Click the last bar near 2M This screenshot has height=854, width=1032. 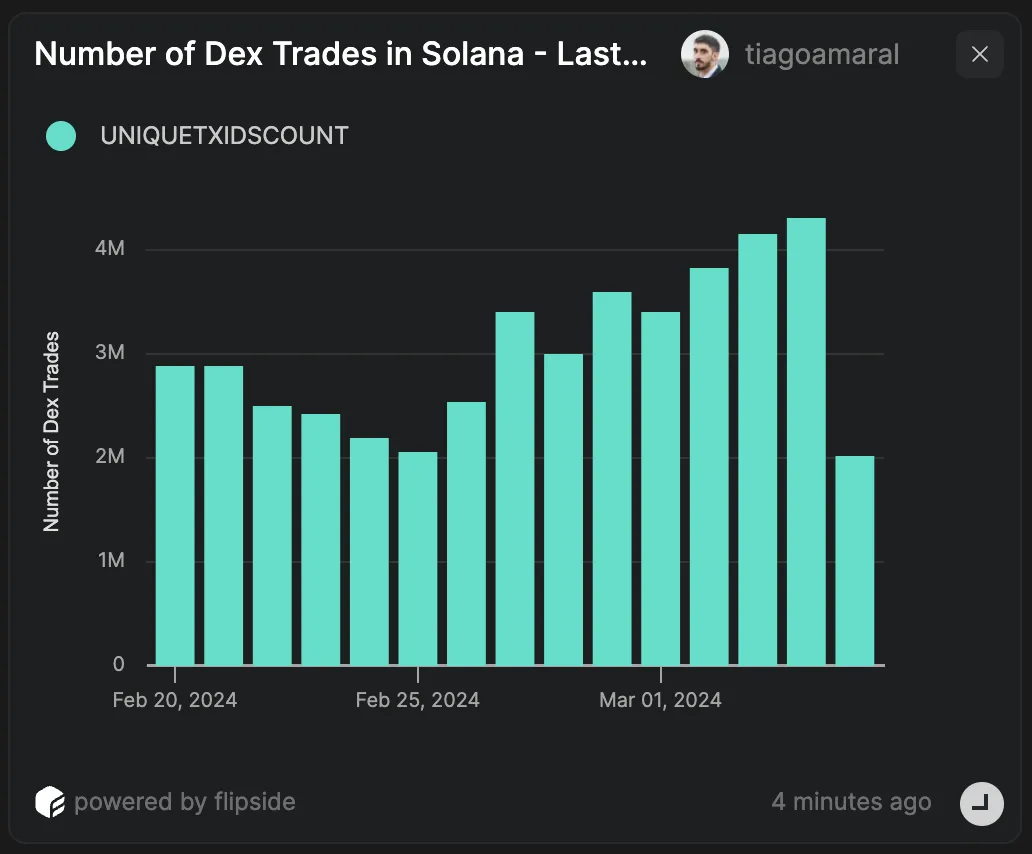tap(855, 561)
